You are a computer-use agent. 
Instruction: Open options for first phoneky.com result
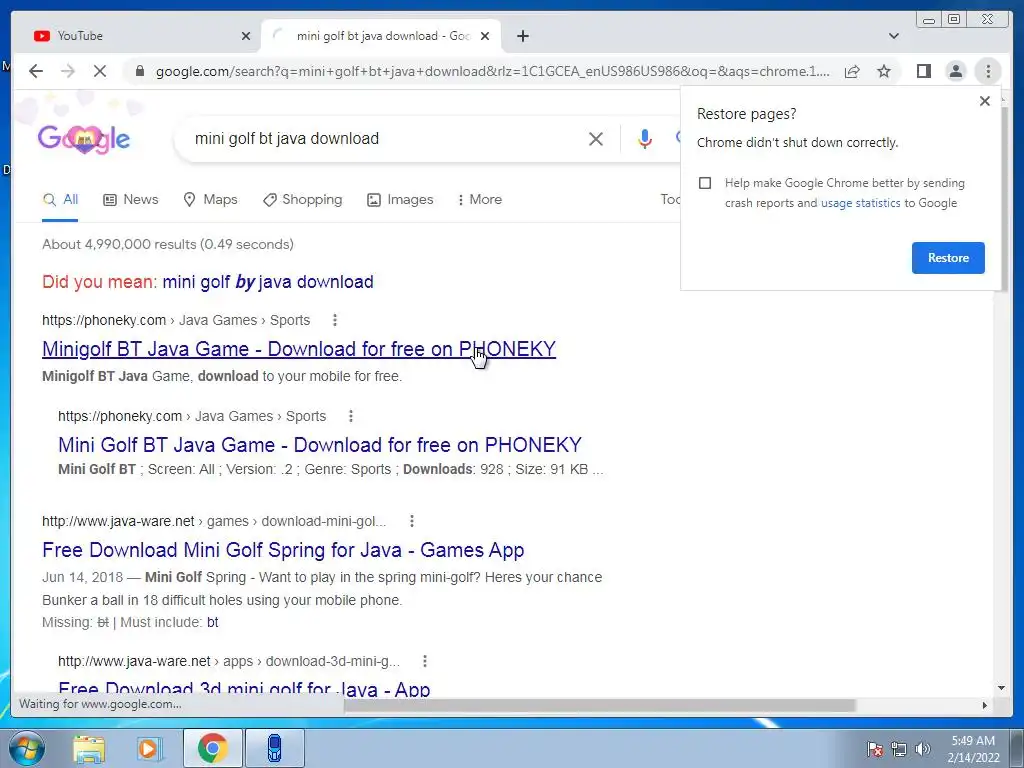[x=335, y=320]
